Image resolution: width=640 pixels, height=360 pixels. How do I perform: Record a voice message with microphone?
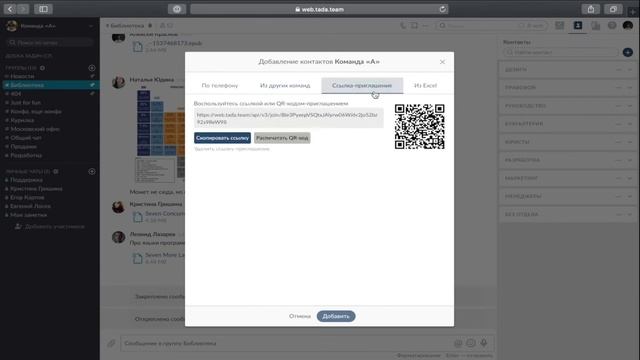(484, 343)
